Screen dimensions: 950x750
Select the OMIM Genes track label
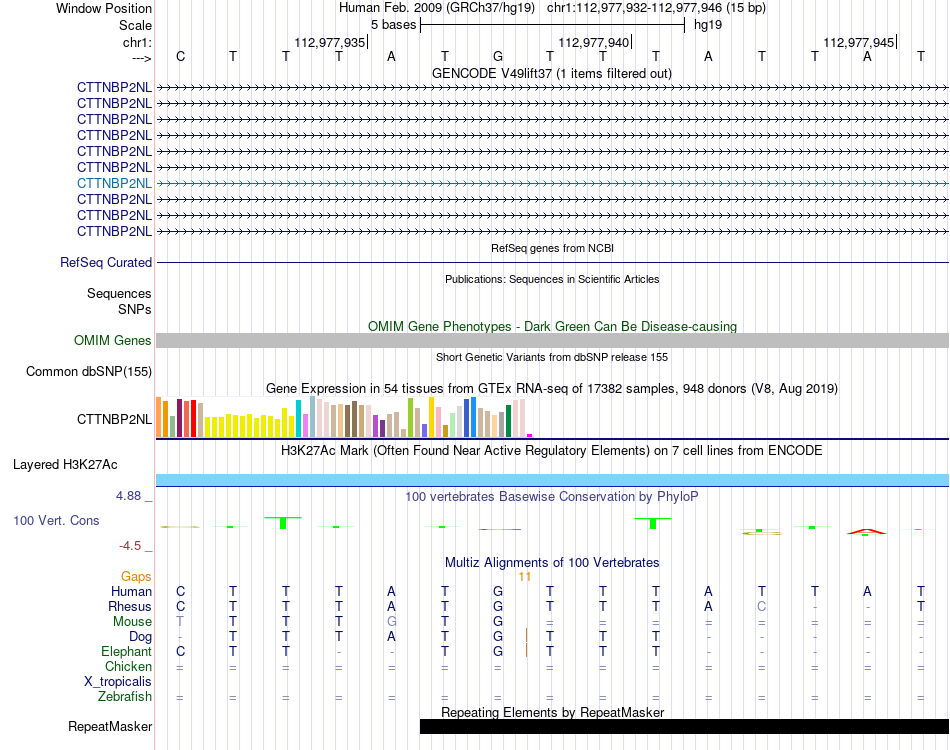[112, 340]
